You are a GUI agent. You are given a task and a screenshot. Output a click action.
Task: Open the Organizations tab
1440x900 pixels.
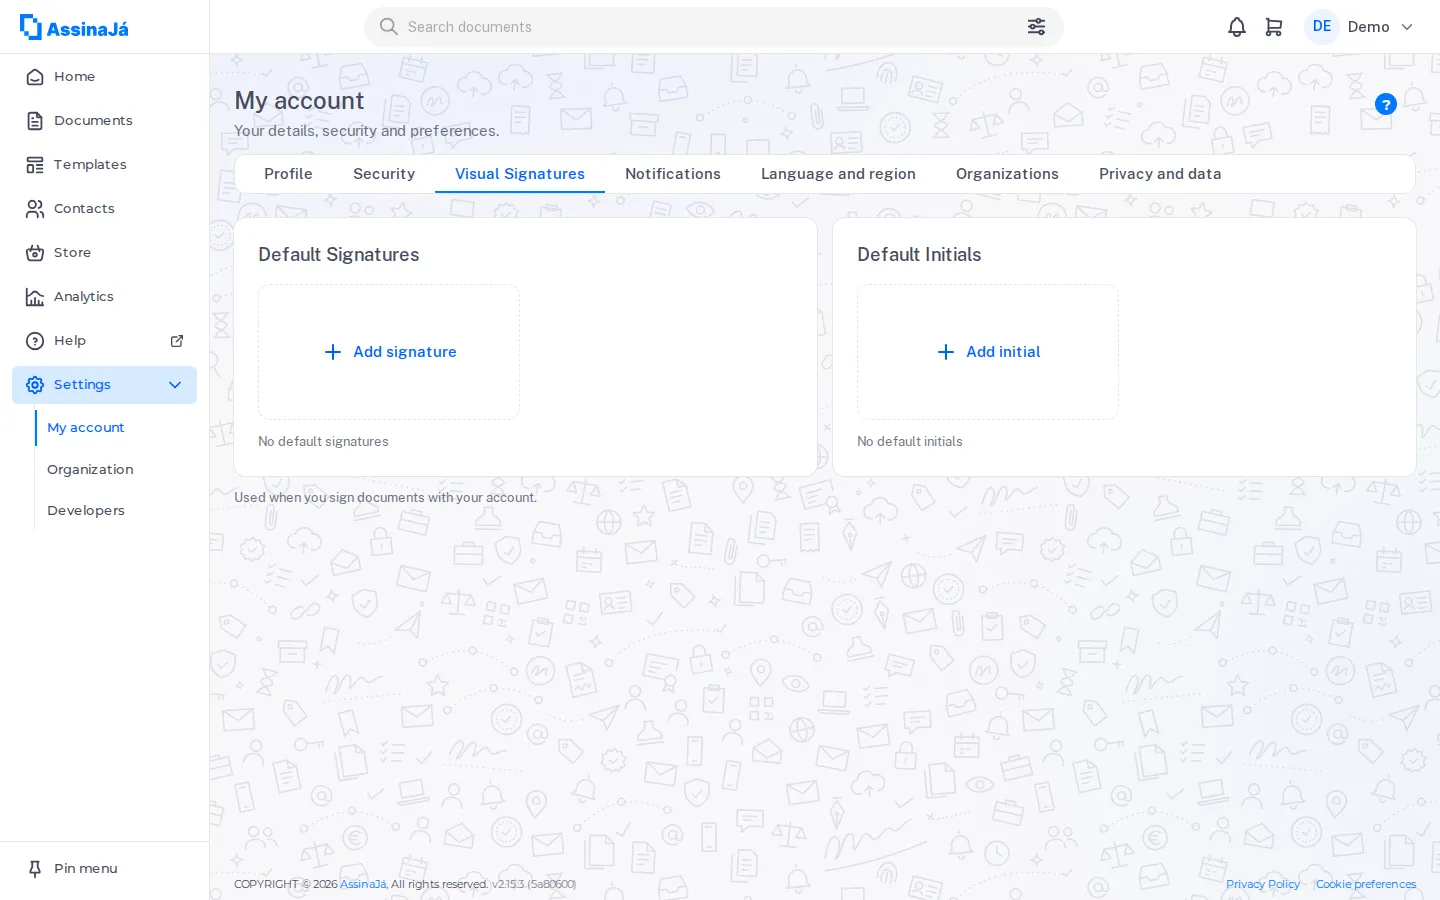[1007, 174]
